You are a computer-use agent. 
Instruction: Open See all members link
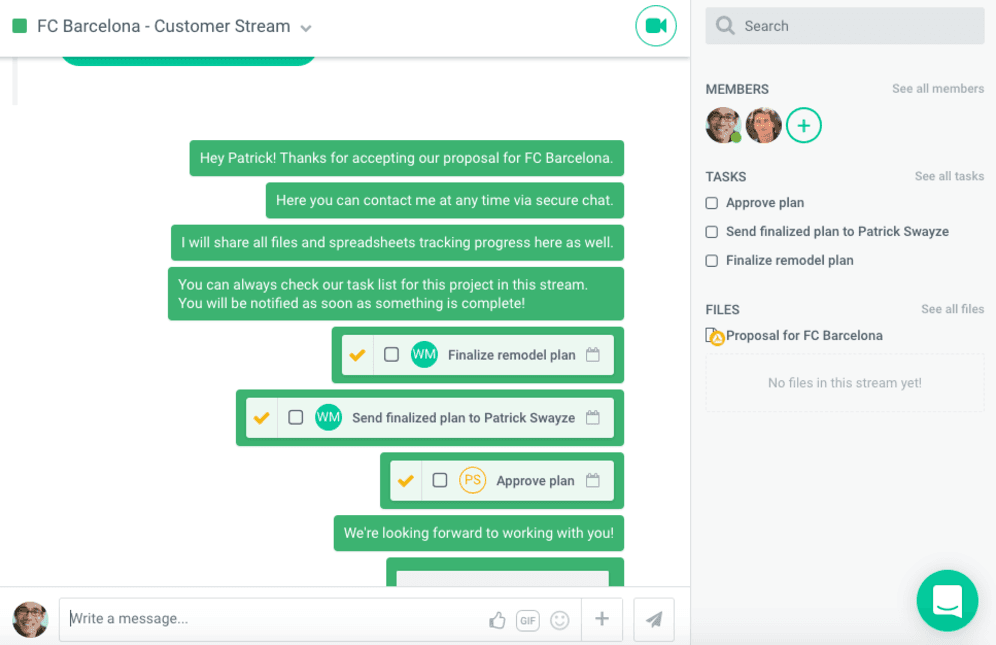point(937,89)
